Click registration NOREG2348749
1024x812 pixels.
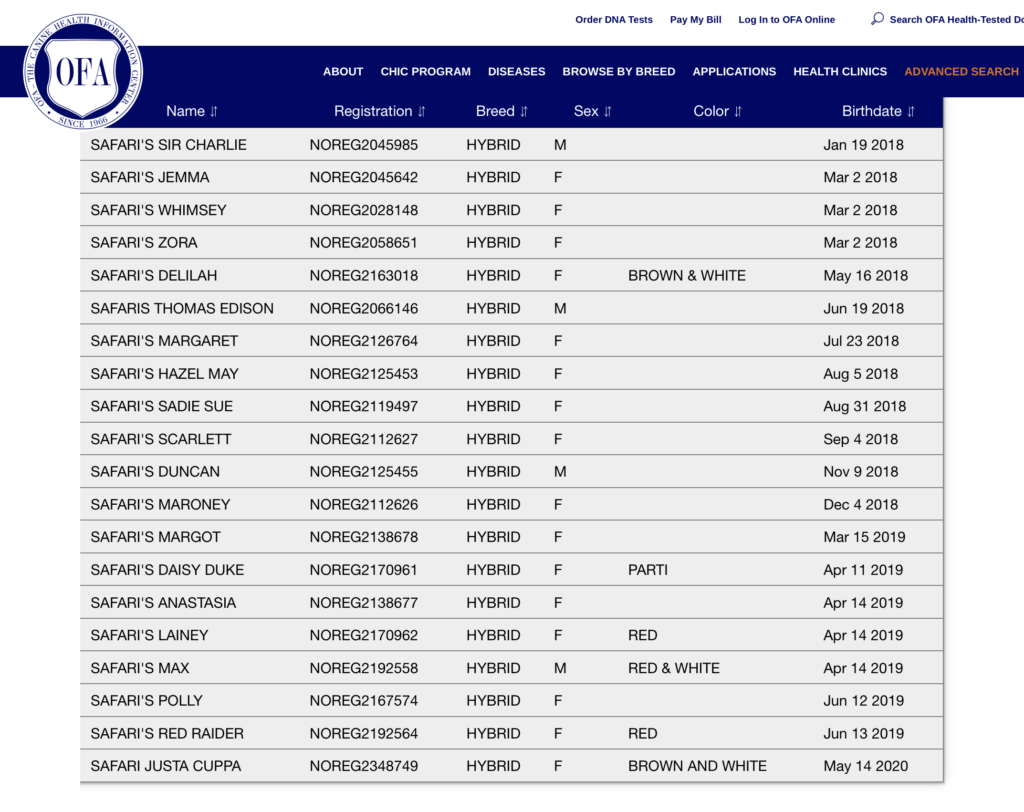(x=364, y=766)
